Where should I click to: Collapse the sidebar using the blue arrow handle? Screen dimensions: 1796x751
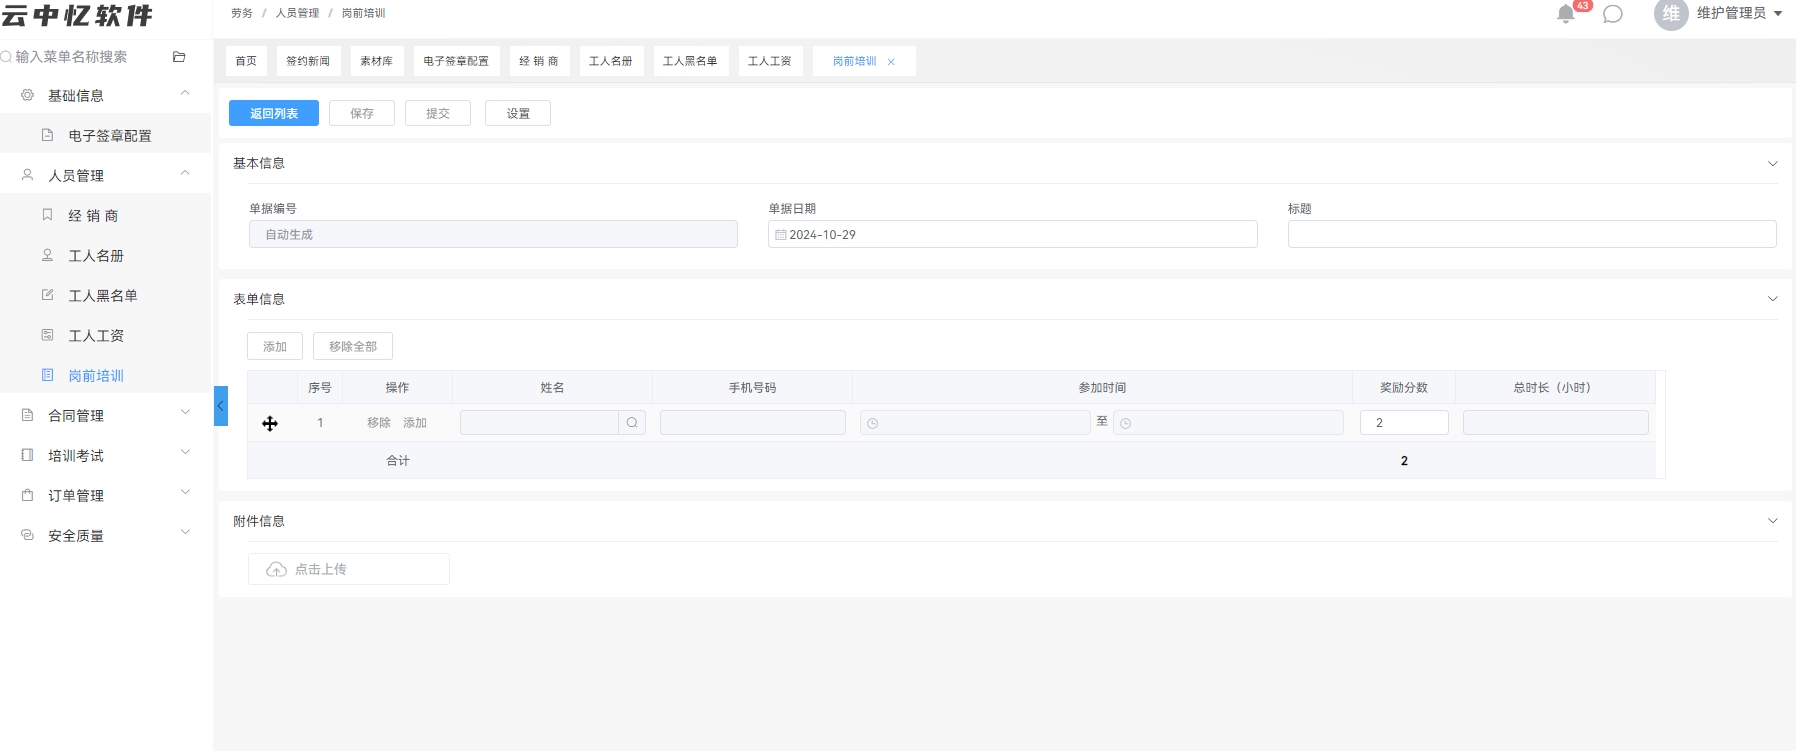click(221, 406)
